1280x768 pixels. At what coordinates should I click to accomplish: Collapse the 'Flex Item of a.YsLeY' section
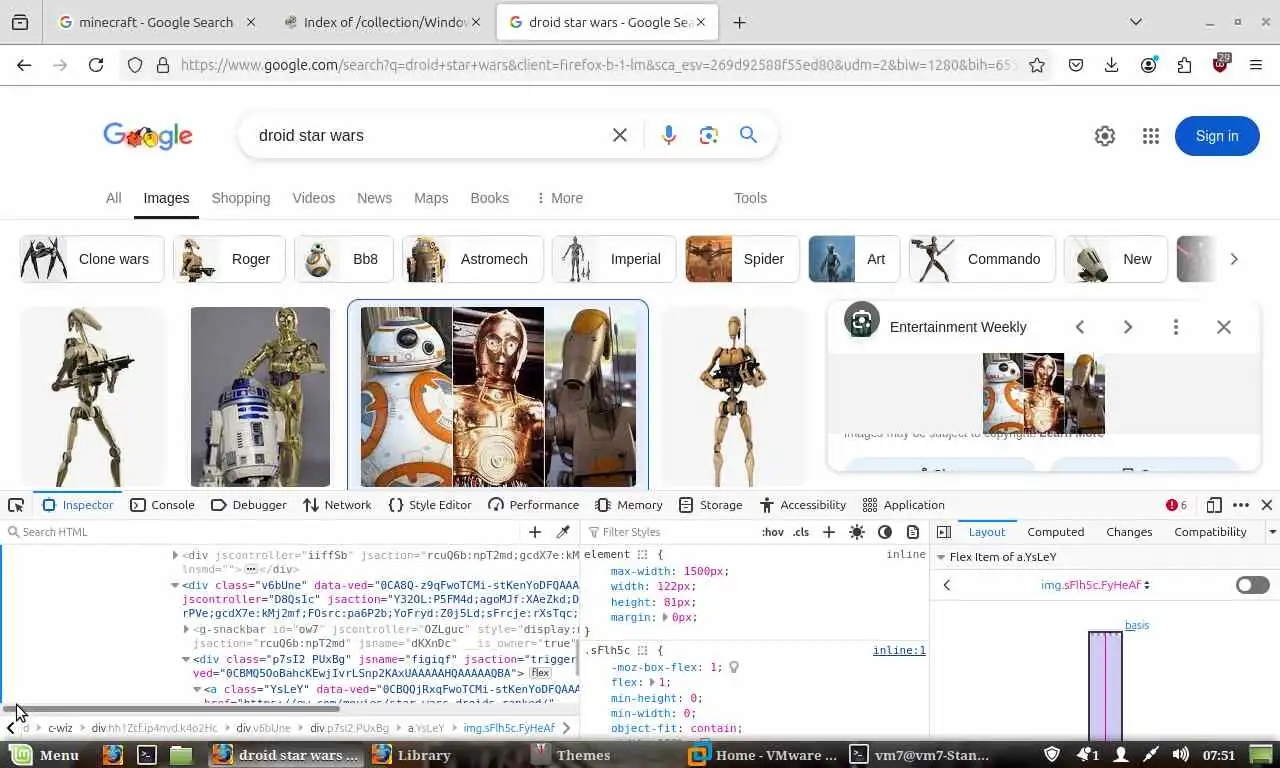pos(940,557)
